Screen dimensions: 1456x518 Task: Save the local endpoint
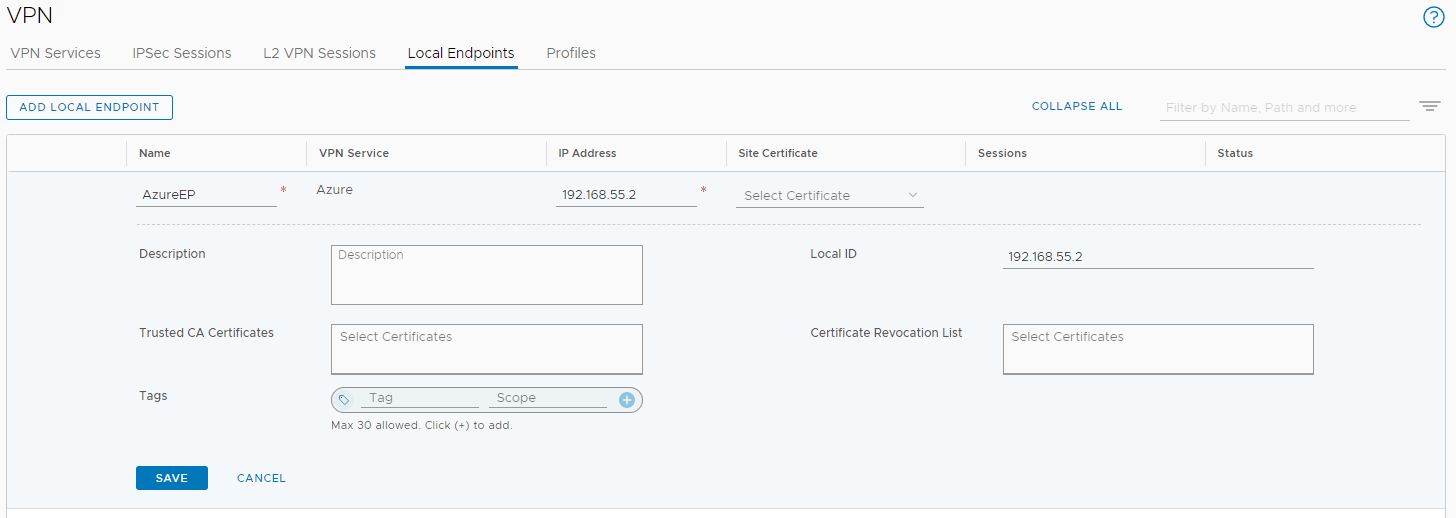[172, 478]
